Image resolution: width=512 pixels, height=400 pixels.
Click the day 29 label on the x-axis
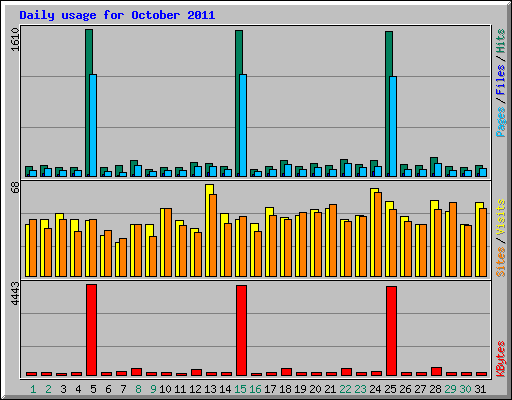pos(450,389)
